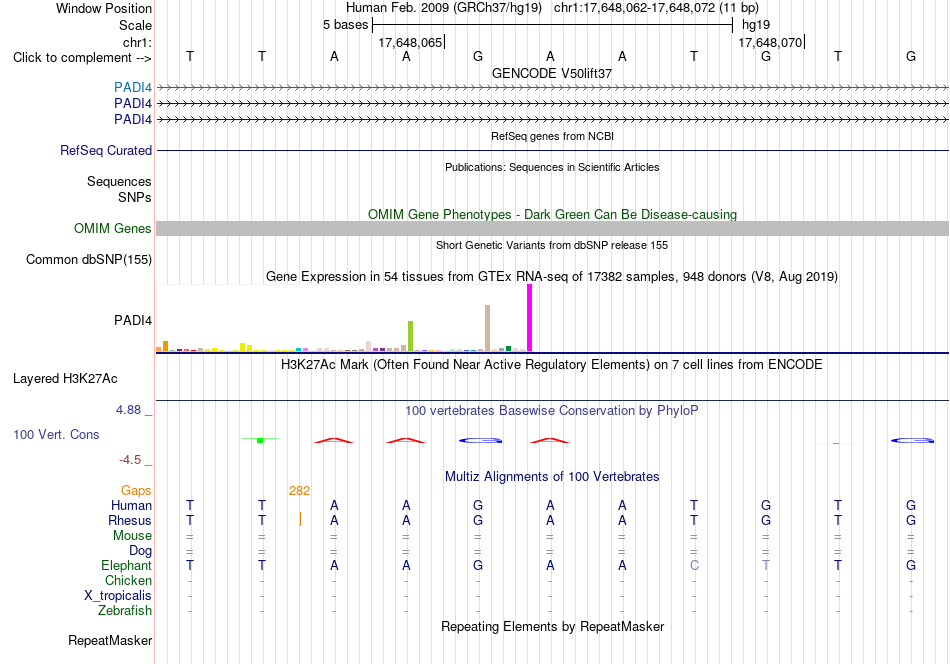Click the orange Gaps label

click(136, 491)
